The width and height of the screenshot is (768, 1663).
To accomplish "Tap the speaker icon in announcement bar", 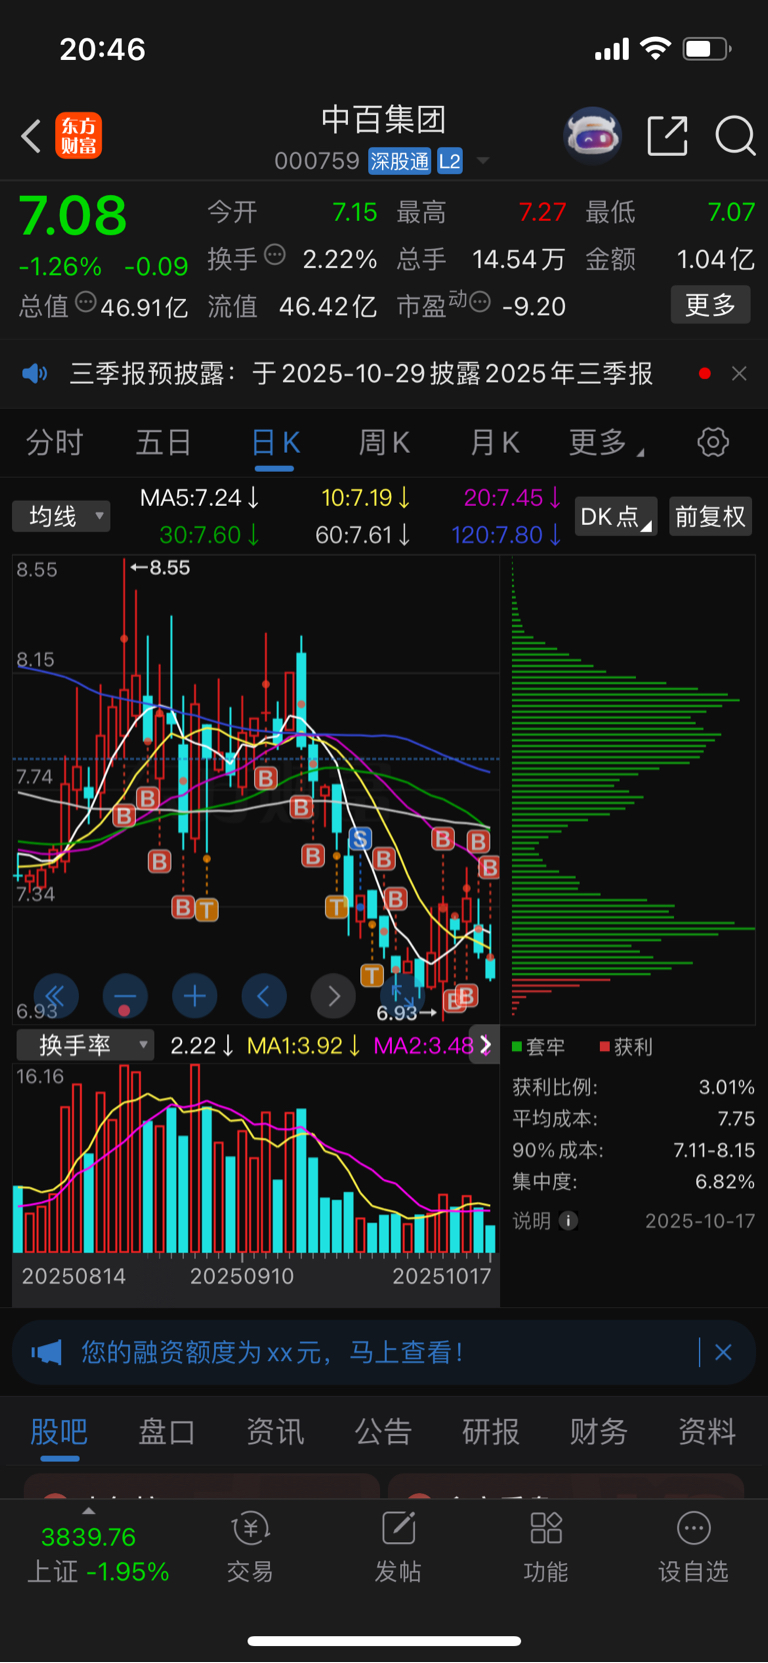I will point(35,374).
